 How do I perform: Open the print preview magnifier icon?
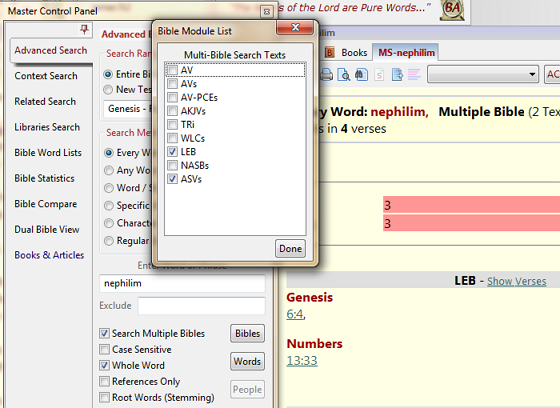344,75
